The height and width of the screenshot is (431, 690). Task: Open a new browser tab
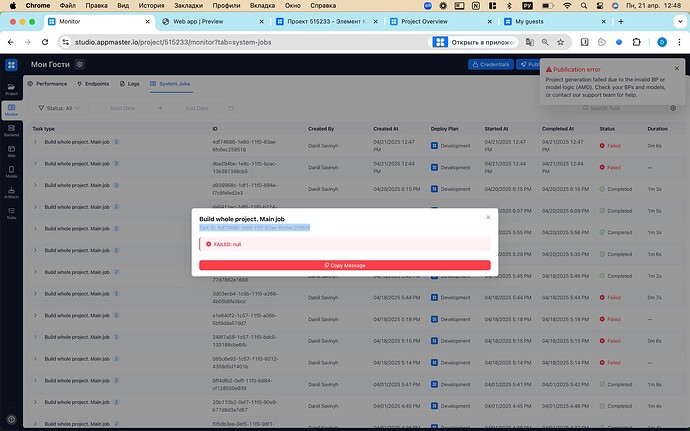[x=621, y=21]
